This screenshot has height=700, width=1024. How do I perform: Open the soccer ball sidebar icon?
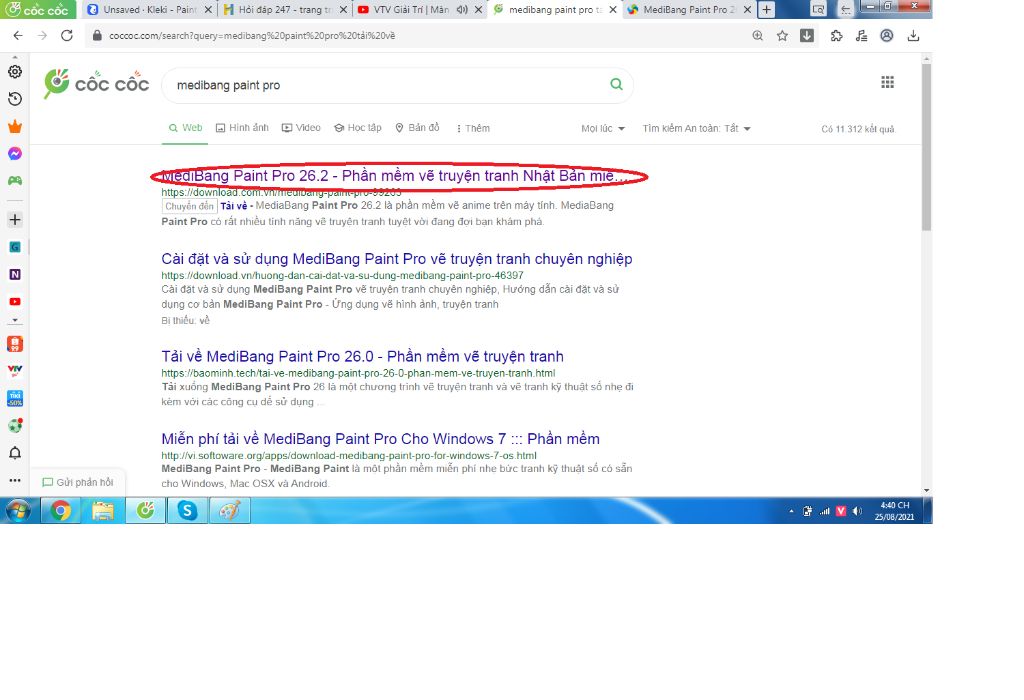click(x=15, y=426)
